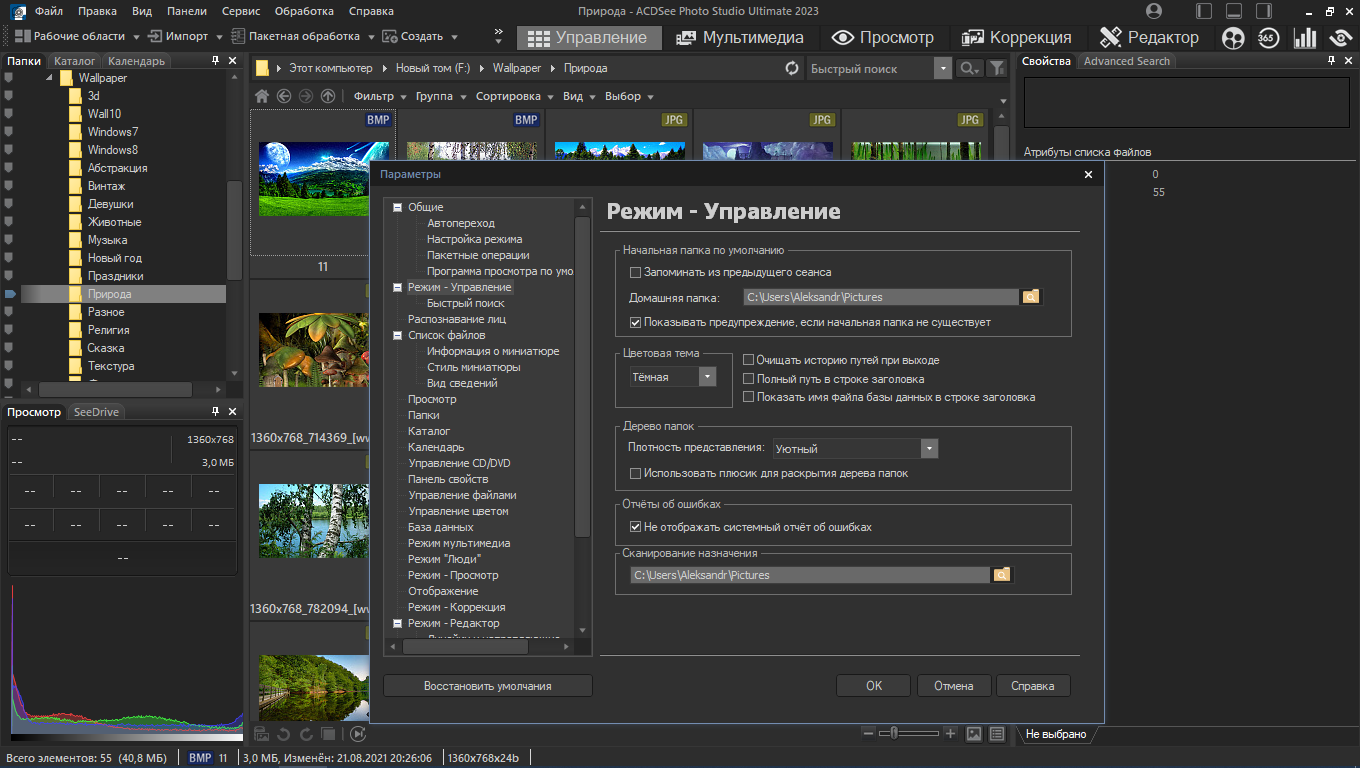
Task: Click the "Быстрый поиск" search field
Action: point(870,68)
